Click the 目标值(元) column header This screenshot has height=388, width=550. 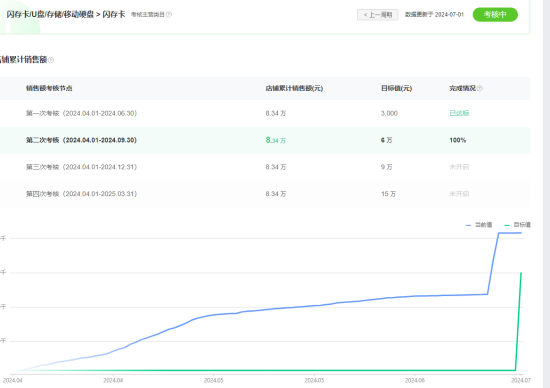tap(396, 88)
